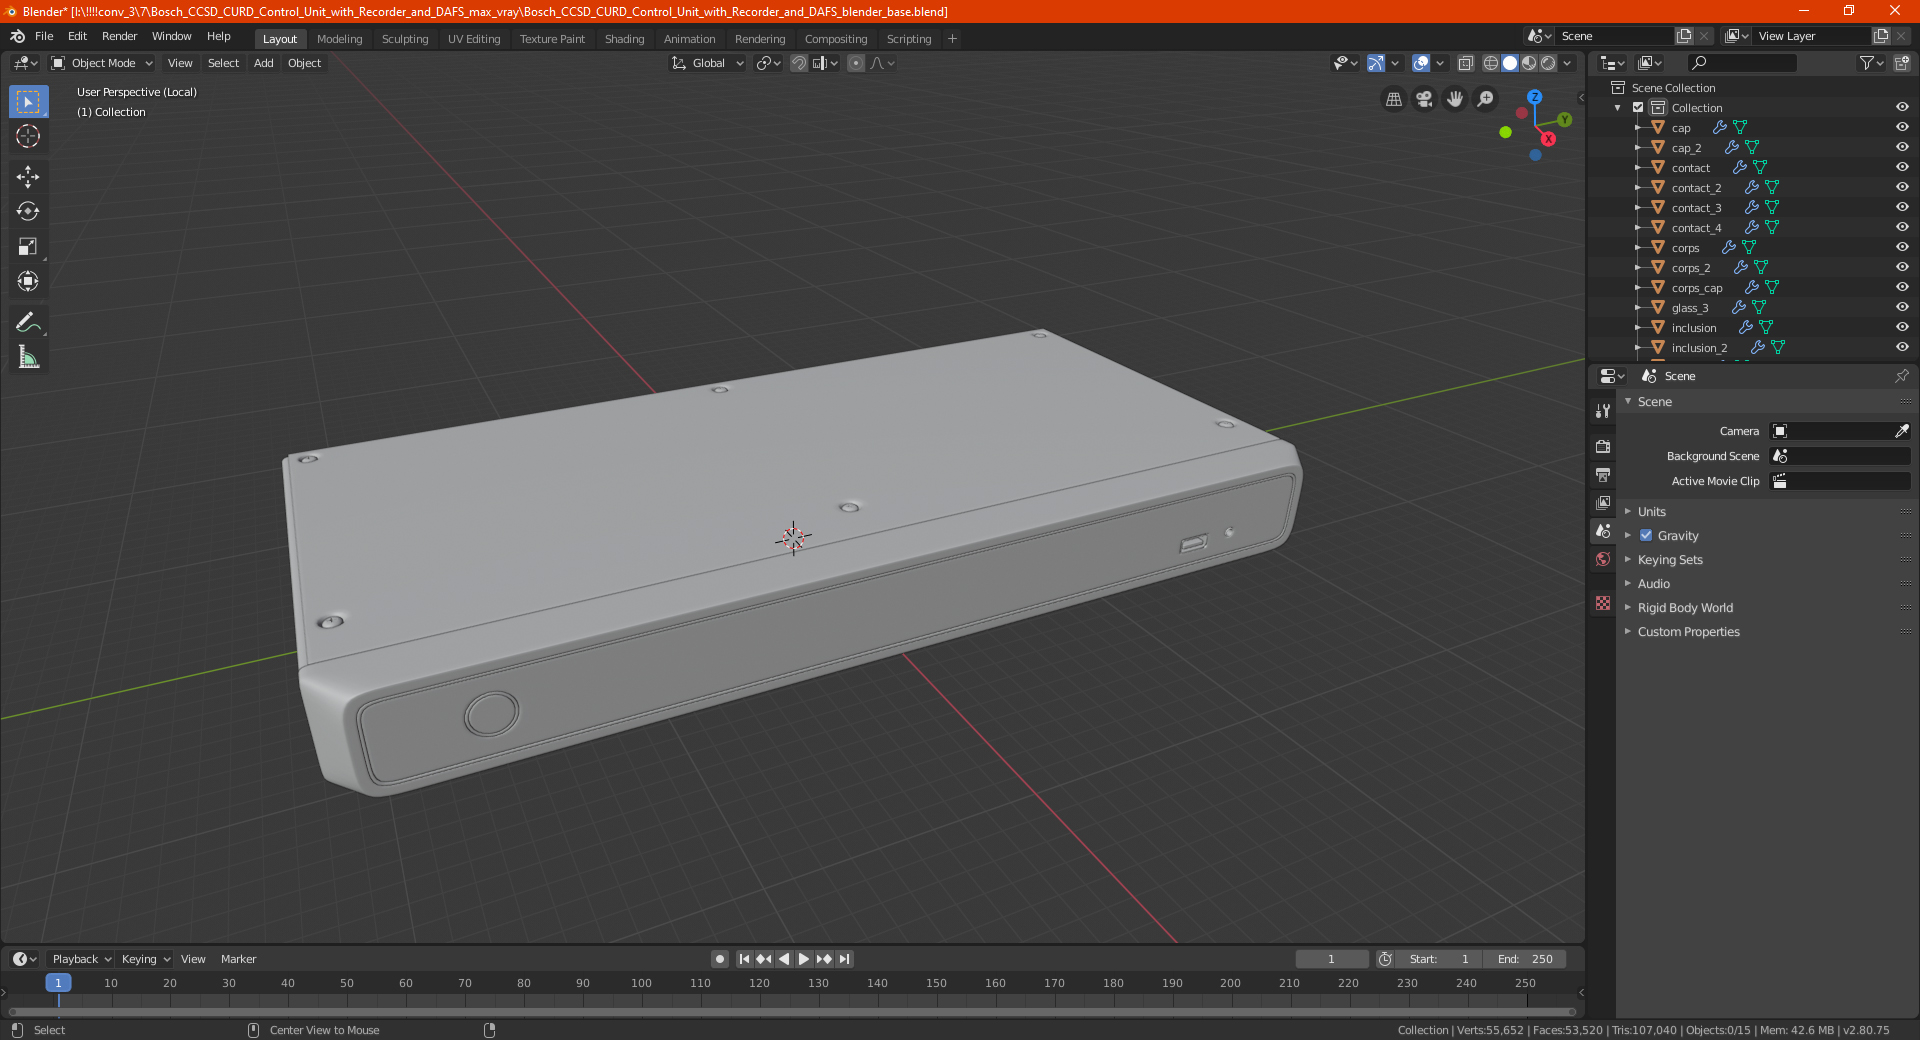The width and height of the screenshot is (1920, 1040).
Task: Select the Annotate pencil tool
Action: click(28, 322)
